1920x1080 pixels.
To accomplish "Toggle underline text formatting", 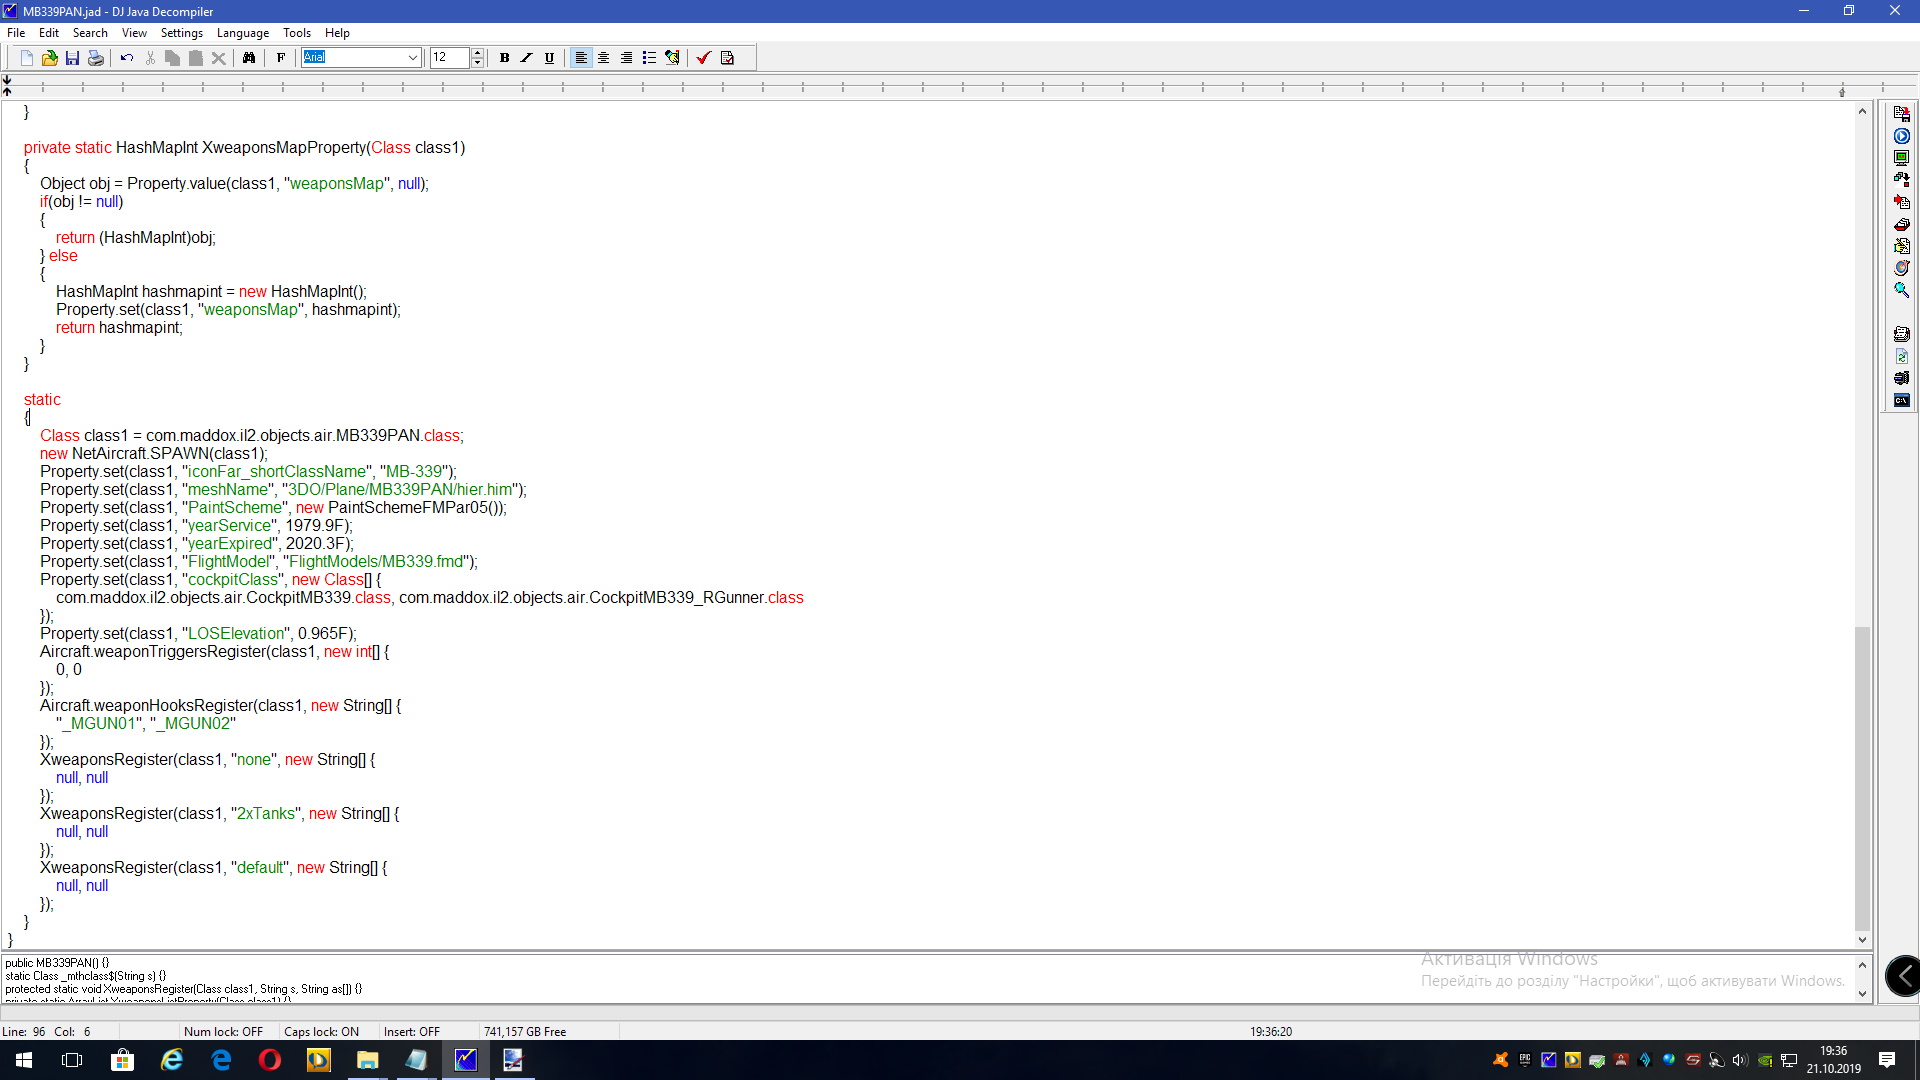I will [x=549, y=58].
